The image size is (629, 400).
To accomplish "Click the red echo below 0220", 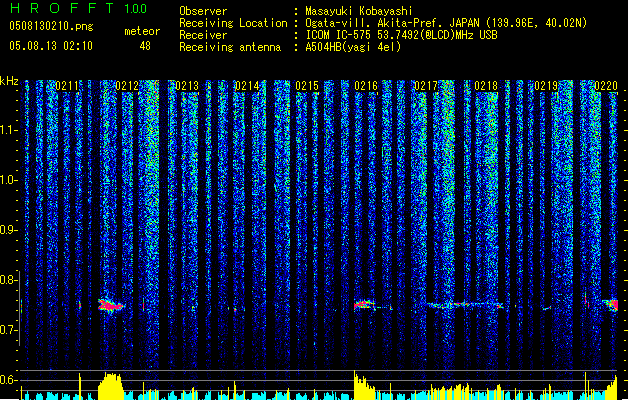I will [612, 305].
